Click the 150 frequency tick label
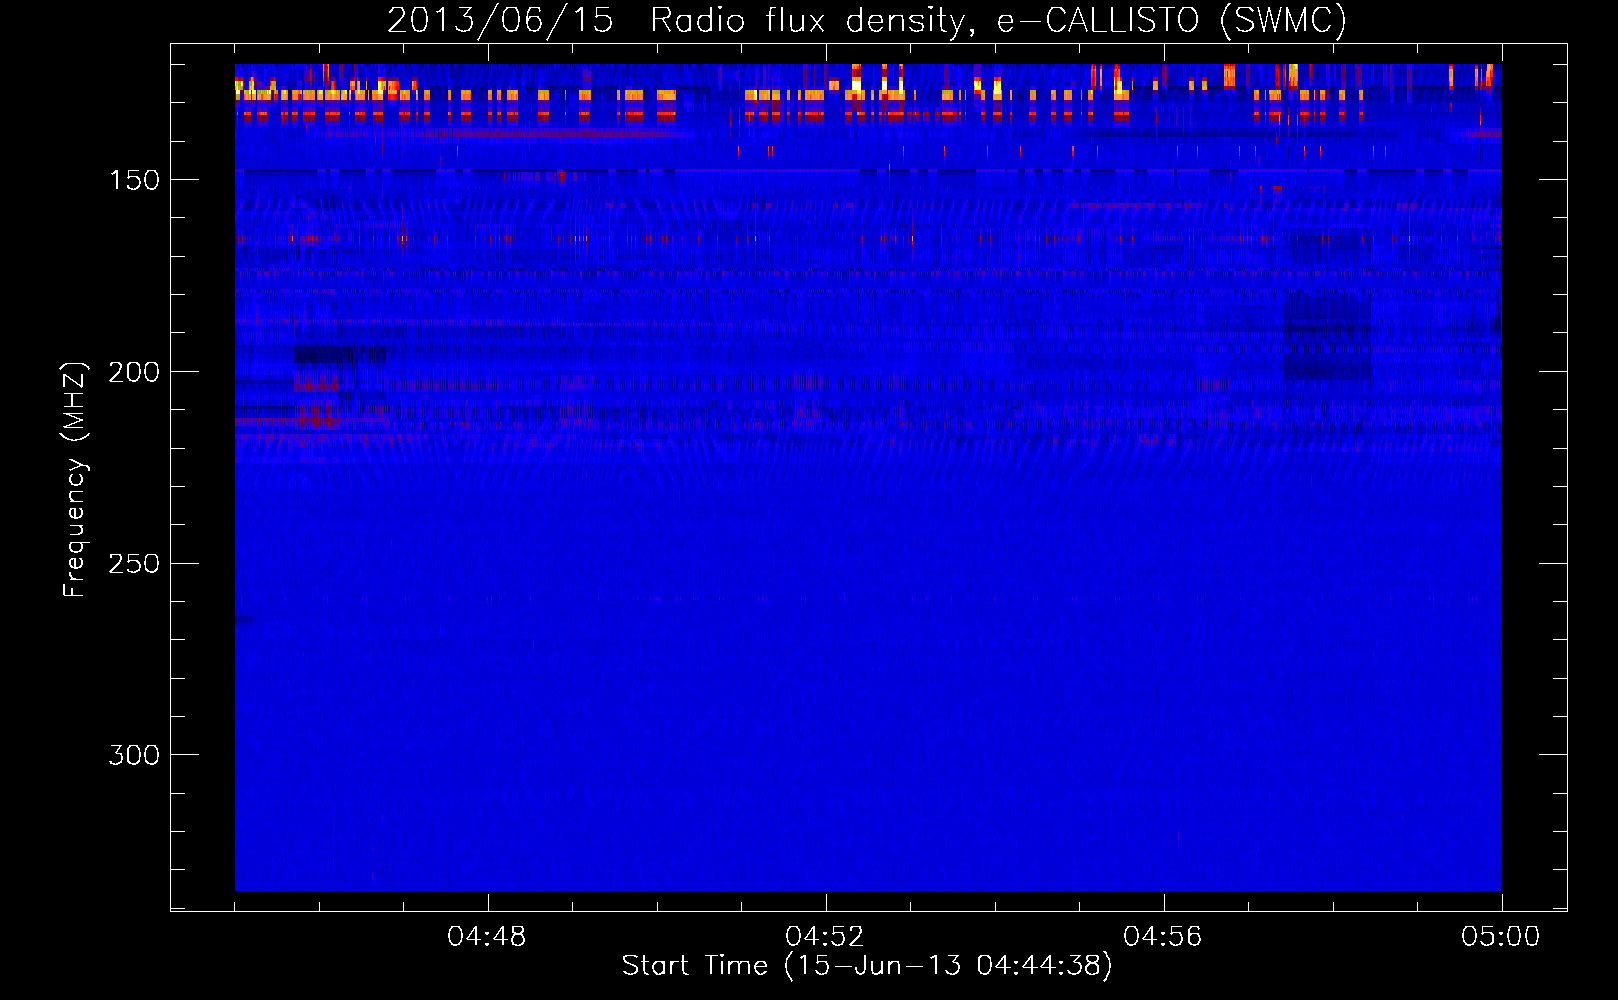The width and height of the screenshot is (1618, 1000). [x=134, y=180]
